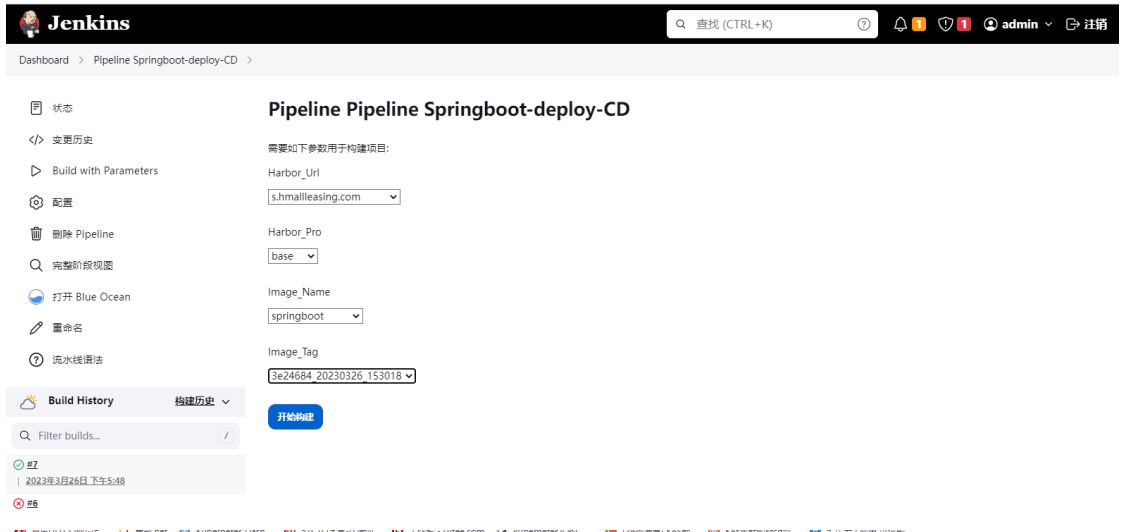Click the Jenkins butler logo icon
The width and height of the screenshot is (1125, 532).
point(30,23)
